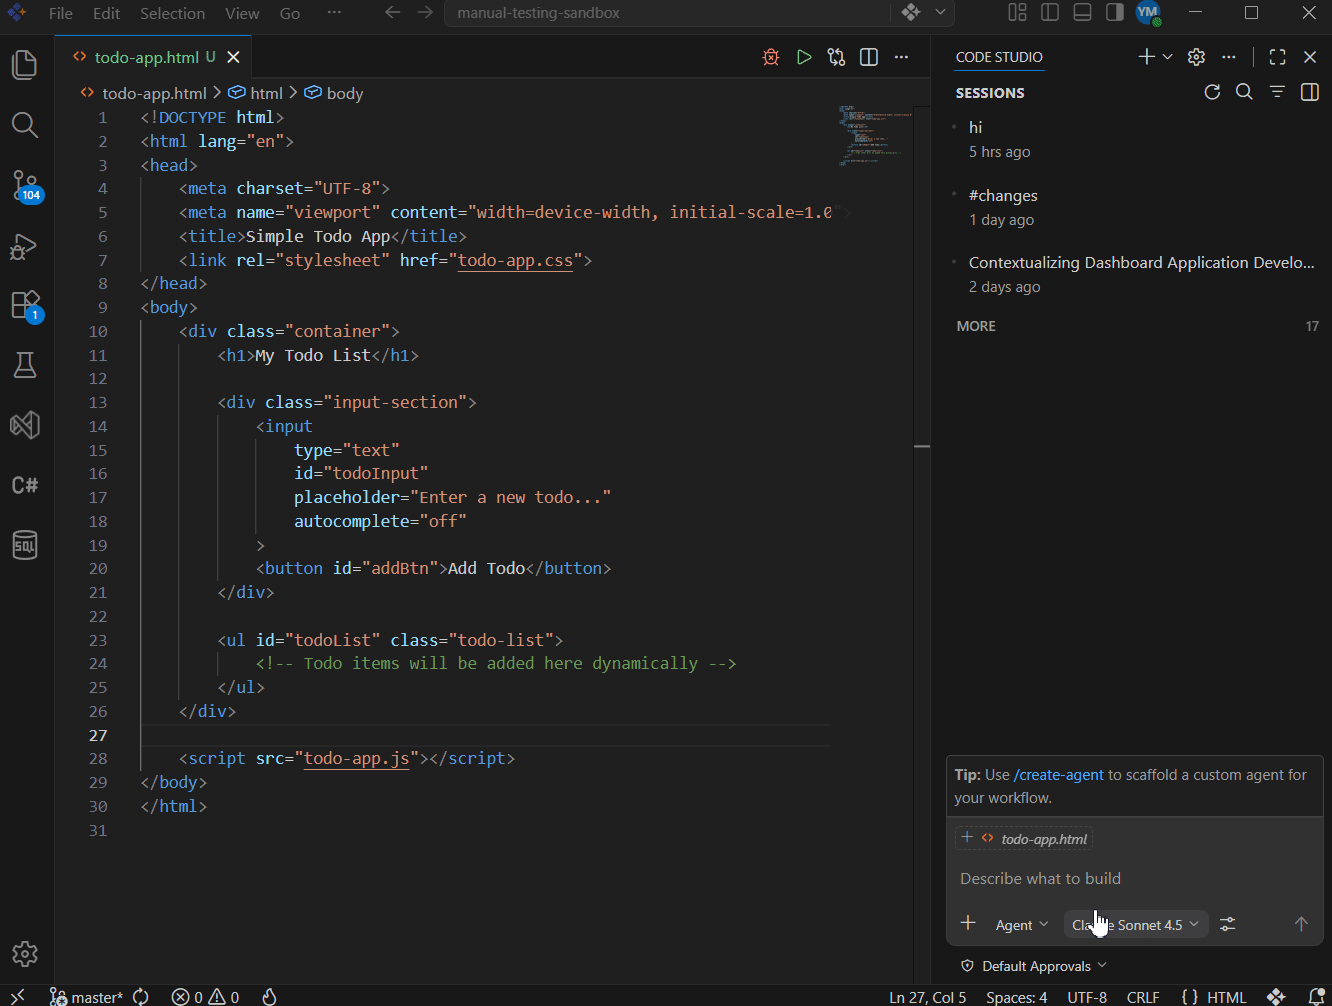This screenshot has width=1332, height=1006.
Task: Open the Explorer view in activity bar
Action: pyautogui.click(x=25, y=66)
